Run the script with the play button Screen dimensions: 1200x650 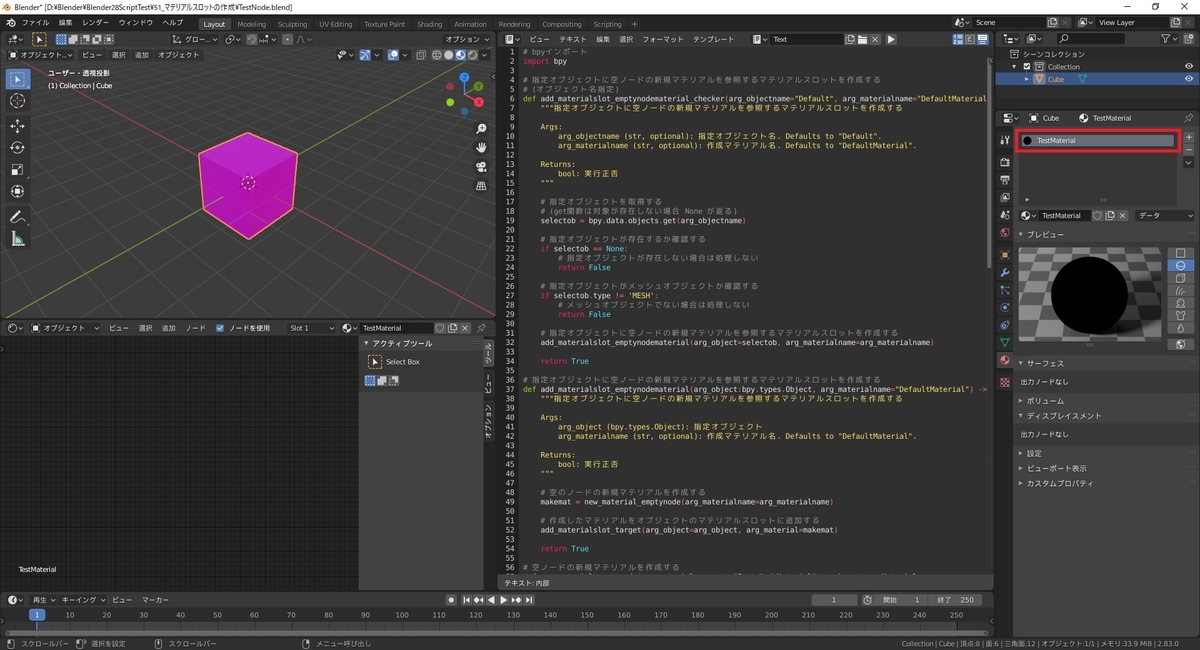[891, 39]
